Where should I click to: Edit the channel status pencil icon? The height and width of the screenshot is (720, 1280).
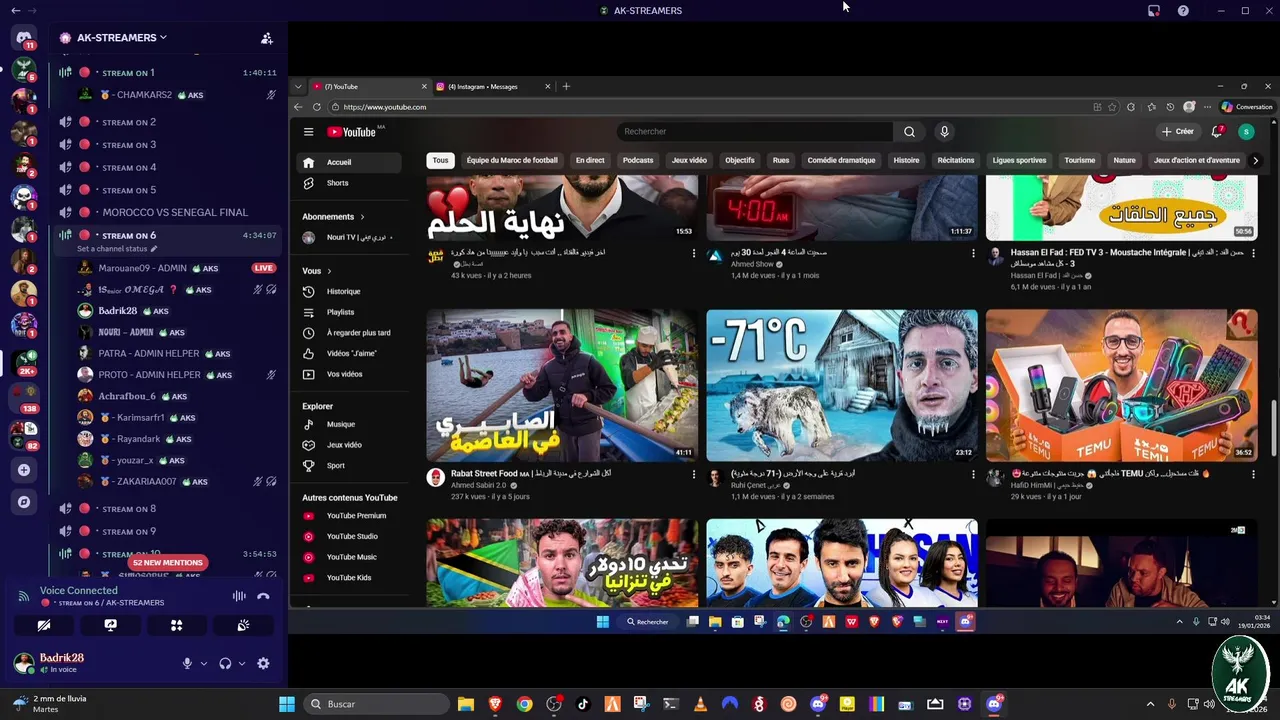[x=154, y=248]
